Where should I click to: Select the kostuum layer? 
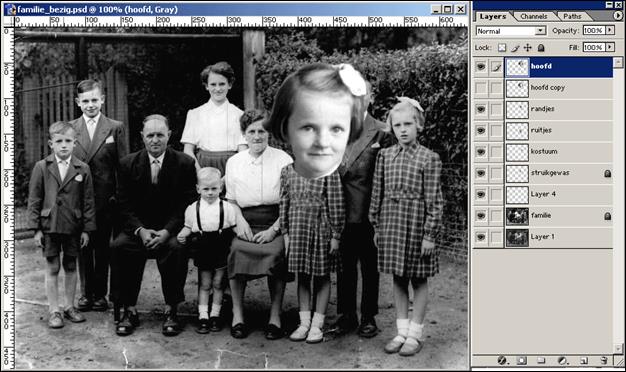559,152
